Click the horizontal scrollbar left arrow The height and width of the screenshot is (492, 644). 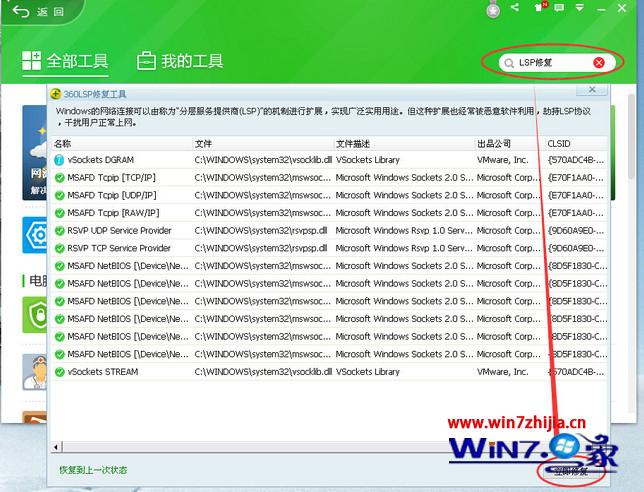coord(56,446)
